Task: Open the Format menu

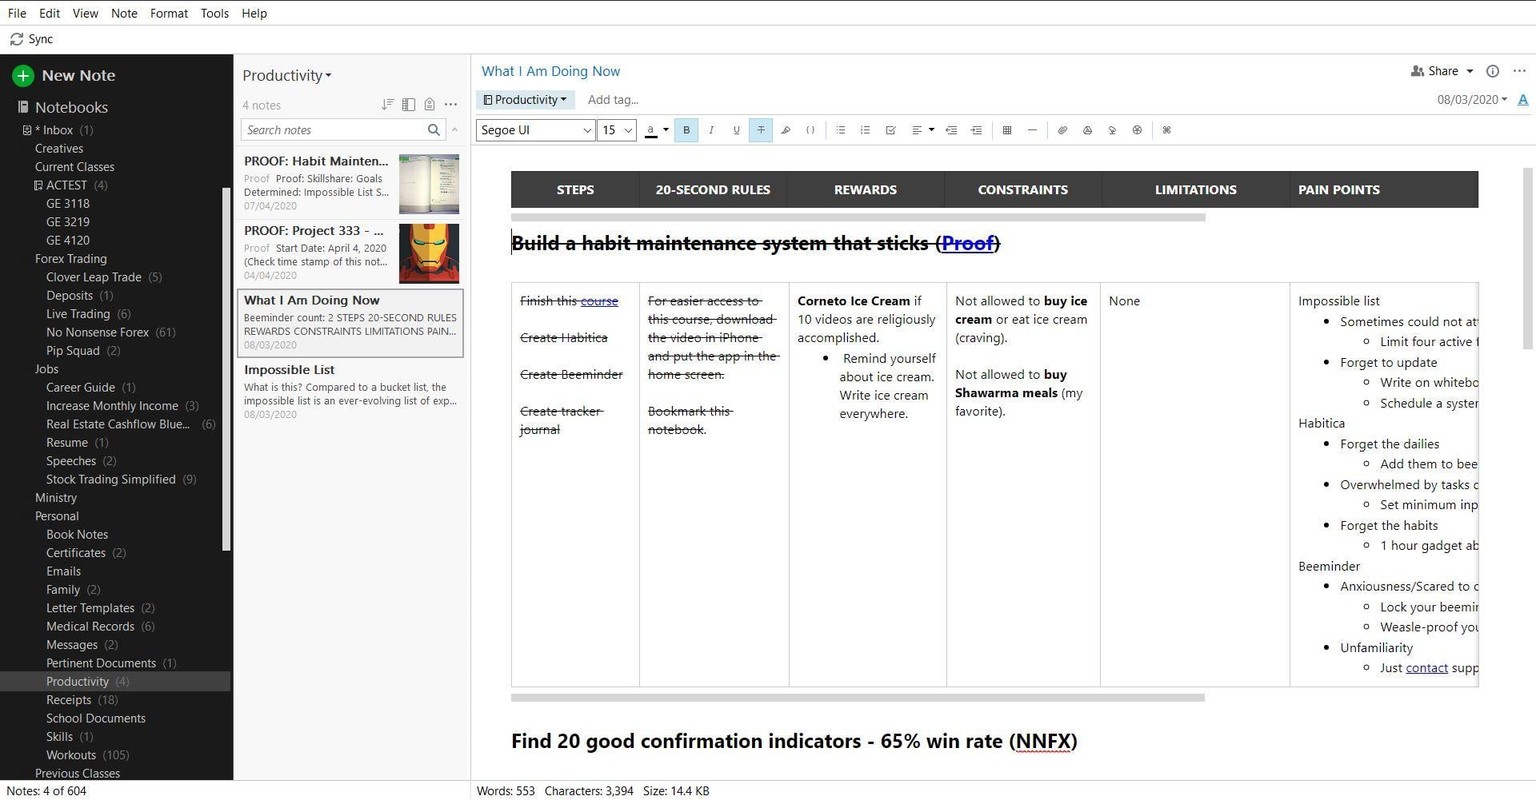Action: (169, 13)
